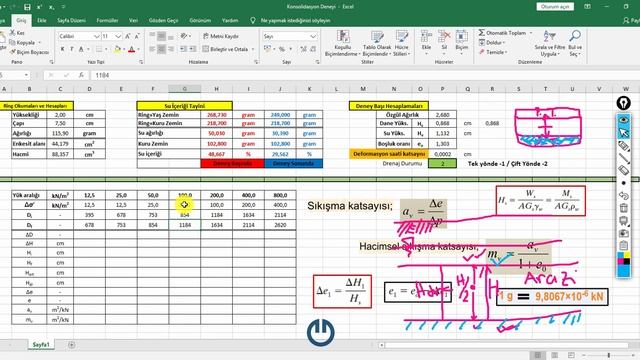Toggle center horizontal alignment

click(162, 49)
